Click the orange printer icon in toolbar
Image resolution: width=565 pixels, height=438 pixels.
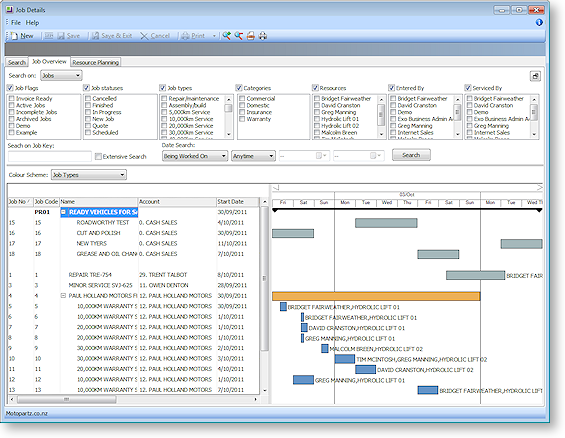[x=251, y=35]
